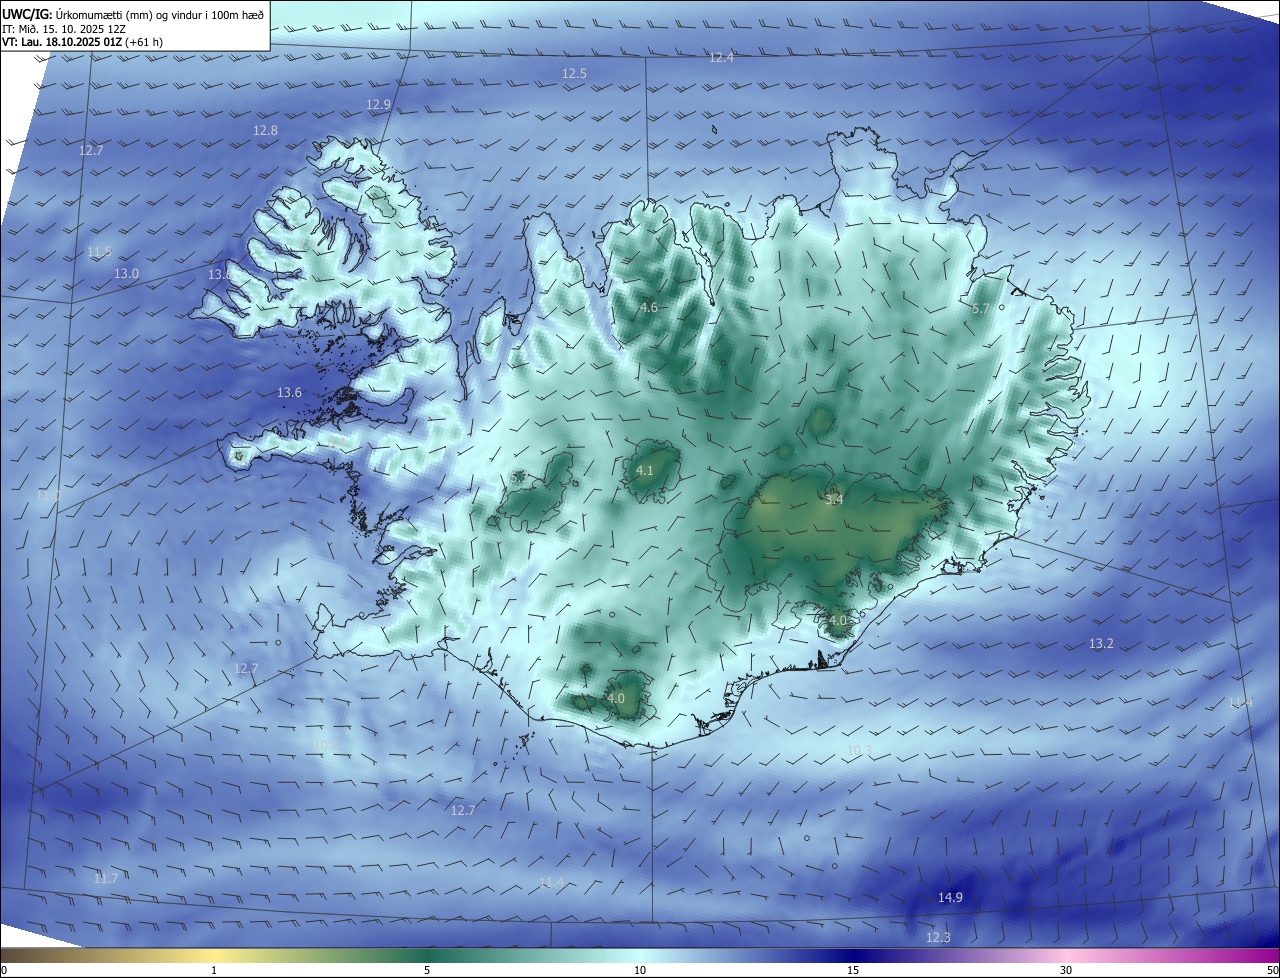The width and height of the screenshot is (1280, 978).
Task: Click the 10.3 value label
Action: (x=859, y=751)
